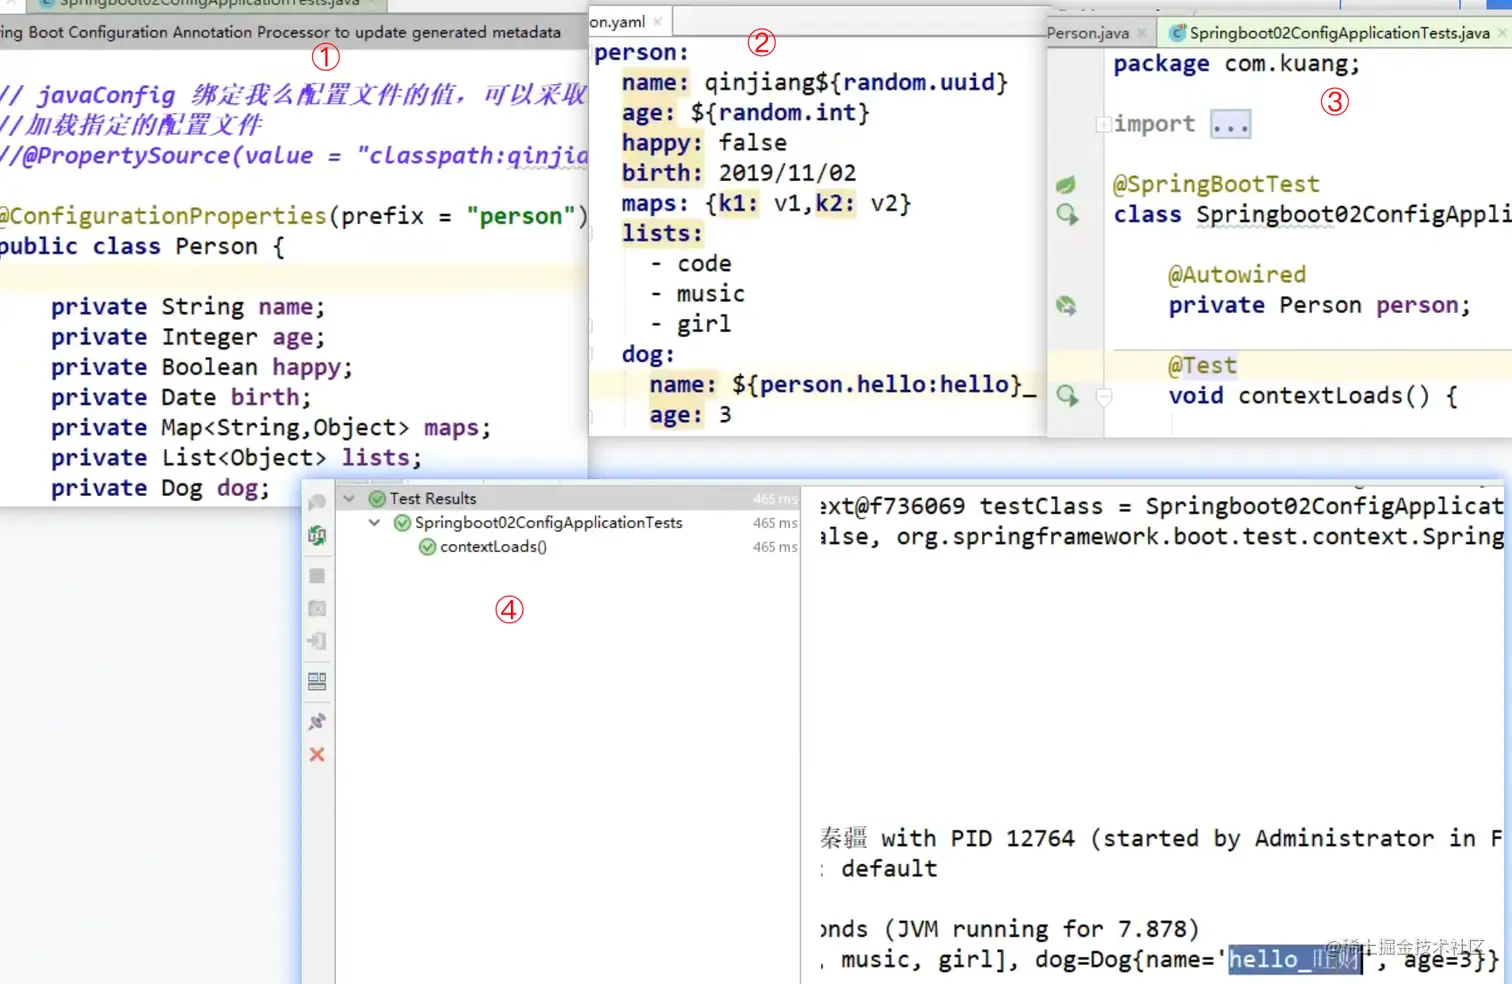Click the "- code" list entry in yaml
This screenshot has height=984, width=1512.
(691, 264)
